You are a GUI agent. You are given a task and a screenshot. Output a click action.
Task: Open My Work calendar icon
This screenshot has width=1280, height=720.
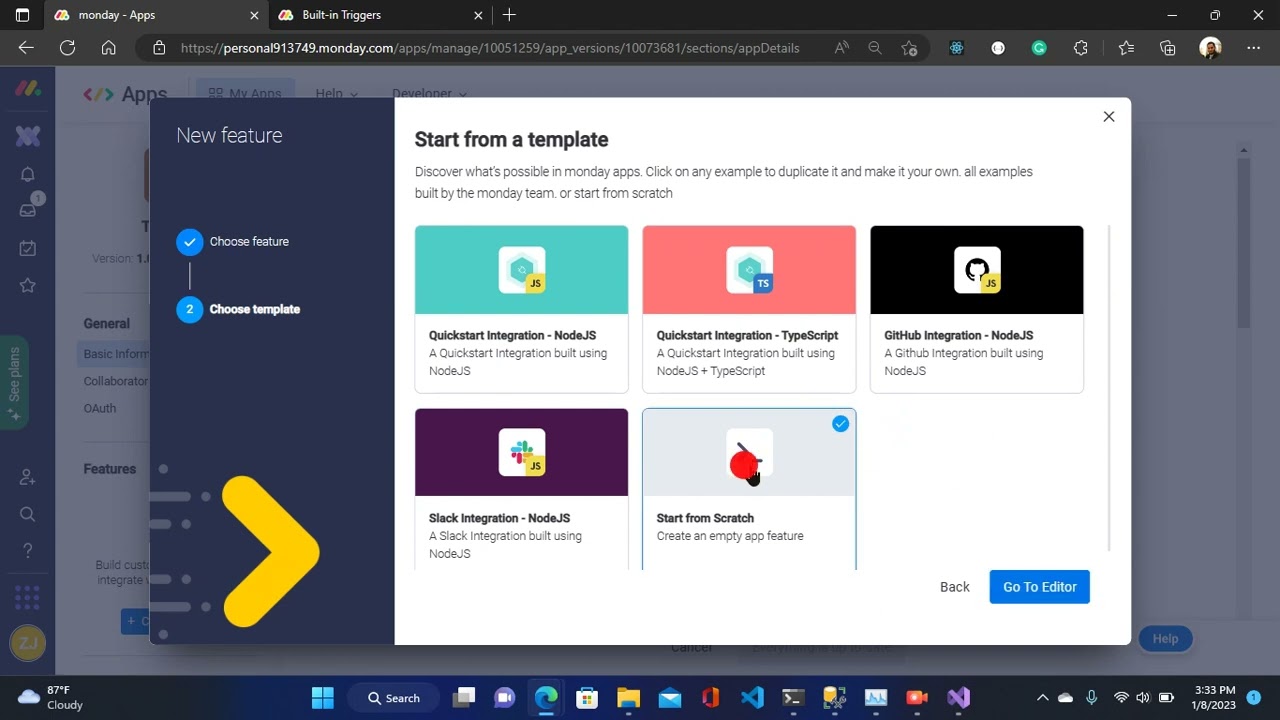tap(28, 248)
